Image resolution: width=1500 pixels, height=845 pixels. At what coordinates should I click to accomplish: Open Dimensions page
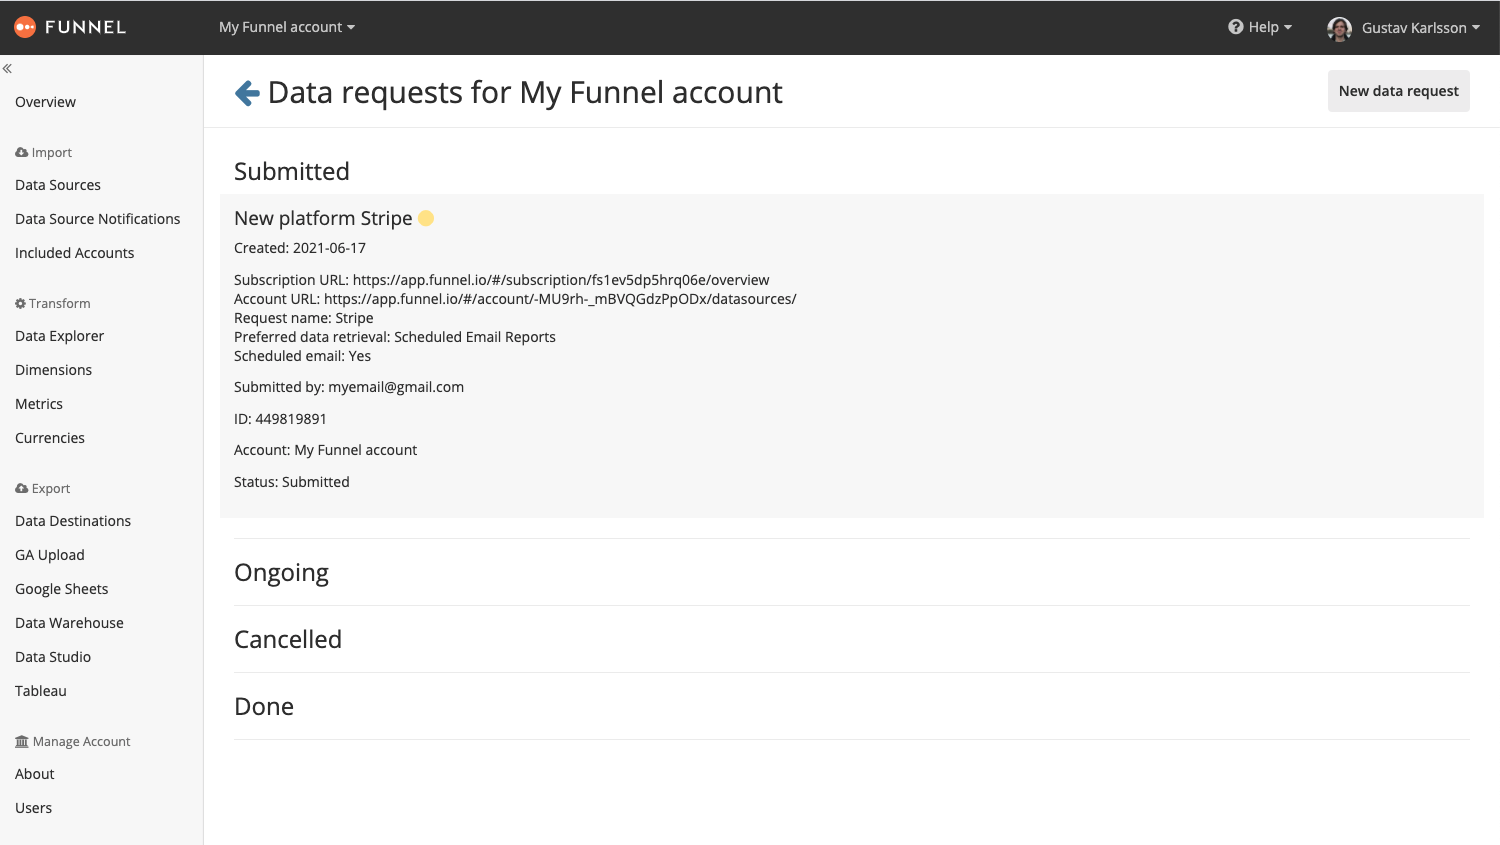click(x=54, y=370)
